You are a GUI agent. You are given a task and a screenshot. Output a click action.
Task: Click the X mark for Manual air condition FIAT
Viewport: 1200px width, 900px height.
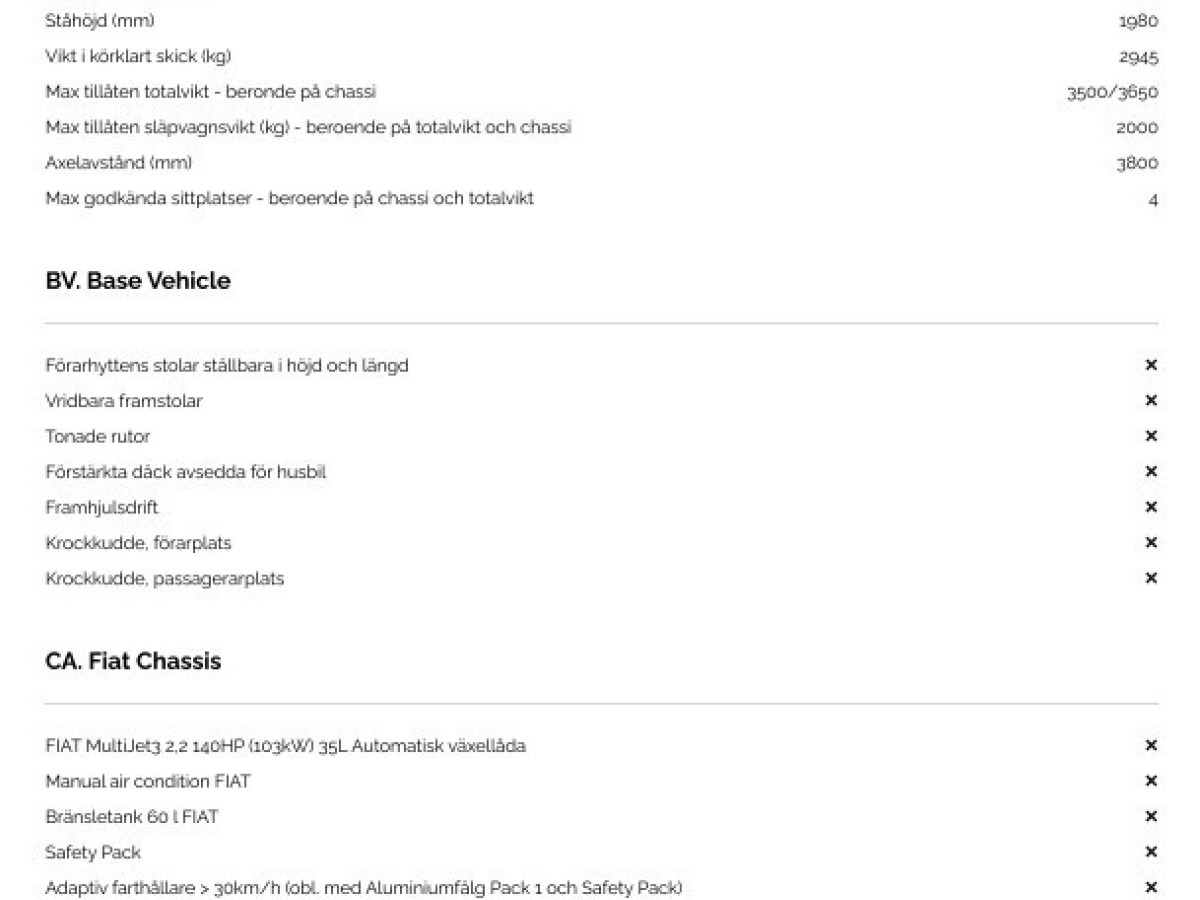tap(1151, 781)
